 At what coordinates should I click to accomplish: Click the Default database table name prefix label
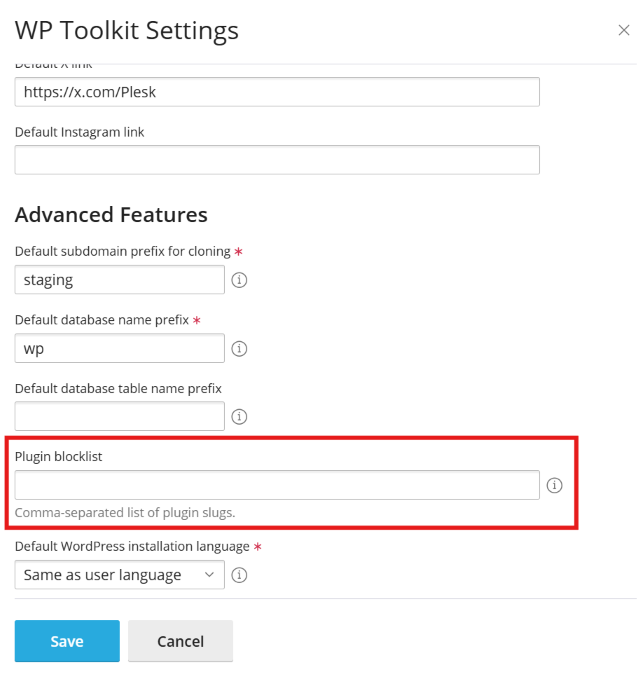tap(117, 388)
